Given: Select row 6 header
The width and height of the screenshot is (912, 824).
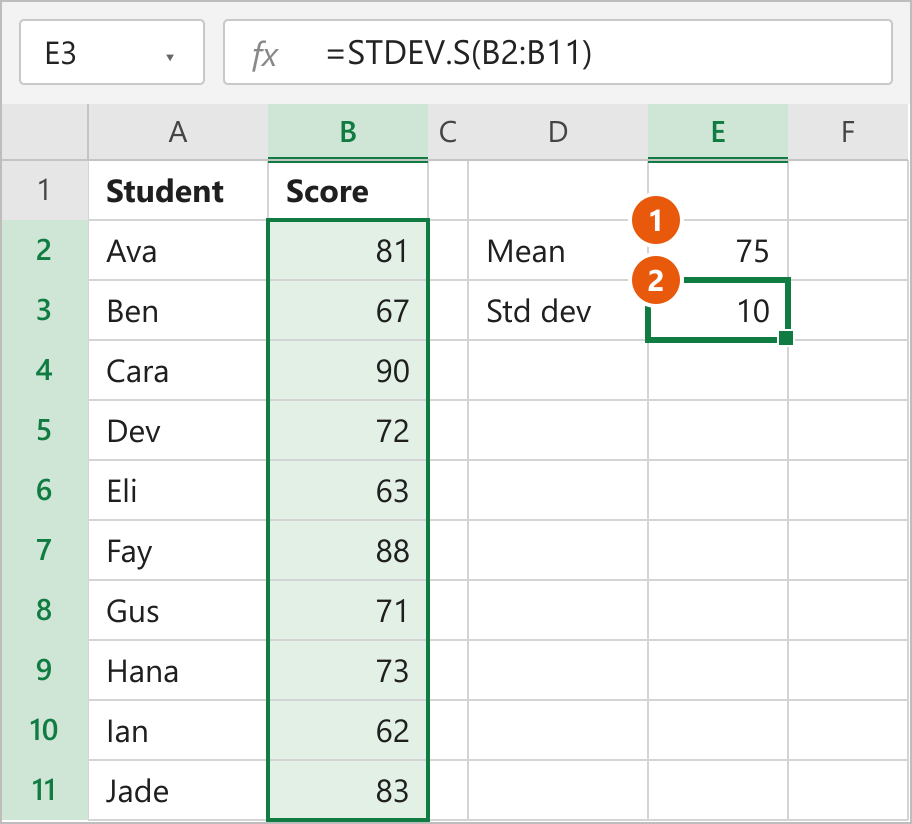Looking at the screenshot, I should tap(44, 490).
